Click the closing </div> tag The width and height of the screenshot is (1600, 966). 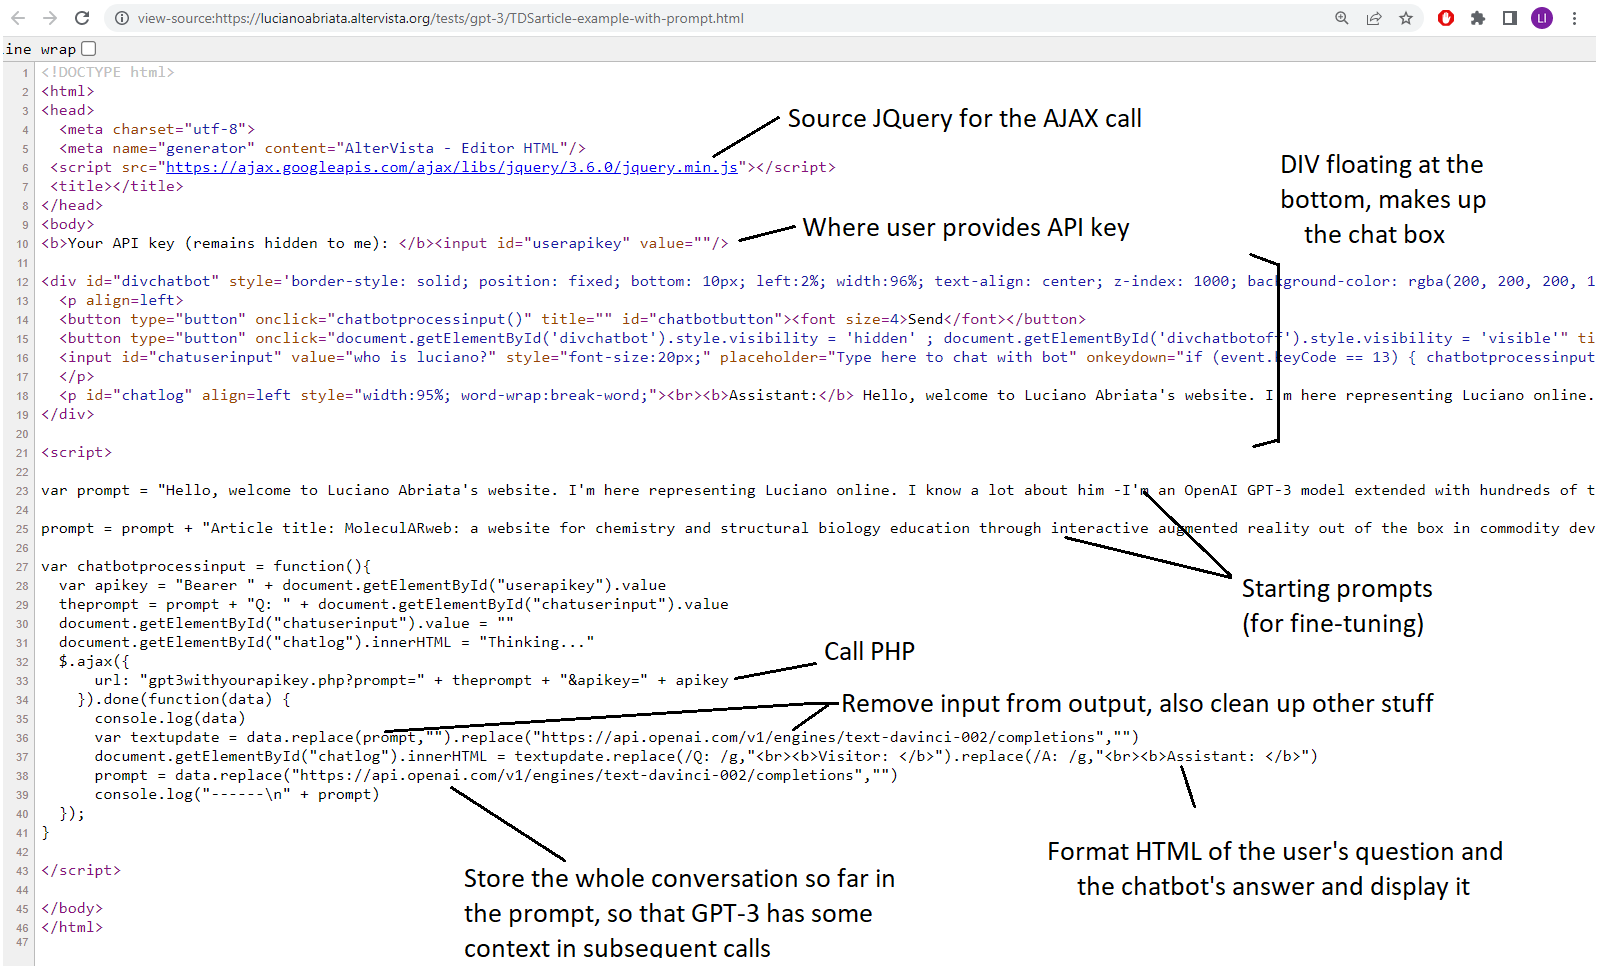(68, 414)
